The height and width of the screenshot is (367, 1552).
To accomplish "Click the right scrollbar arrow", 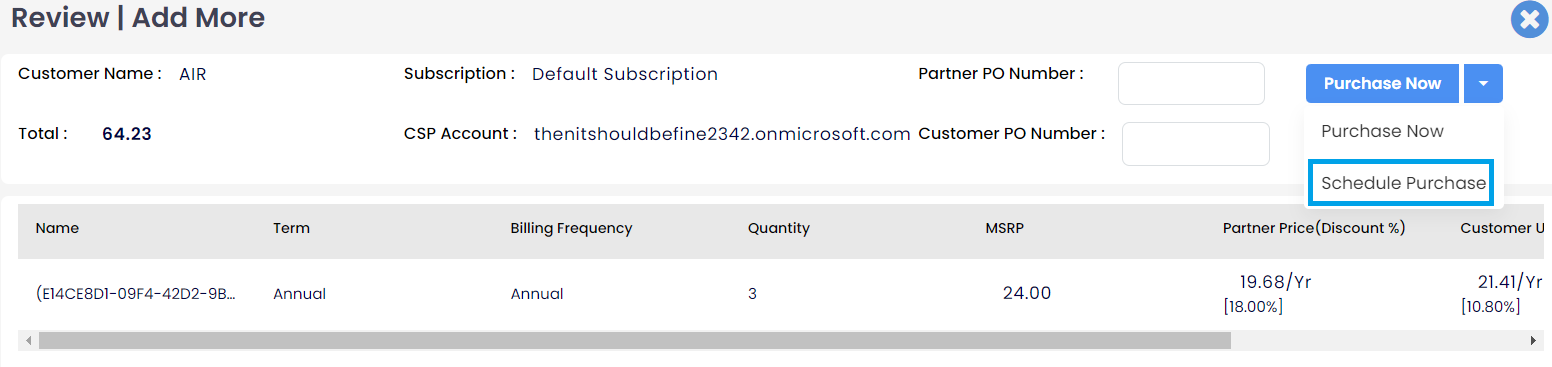I will (1533, 341).
